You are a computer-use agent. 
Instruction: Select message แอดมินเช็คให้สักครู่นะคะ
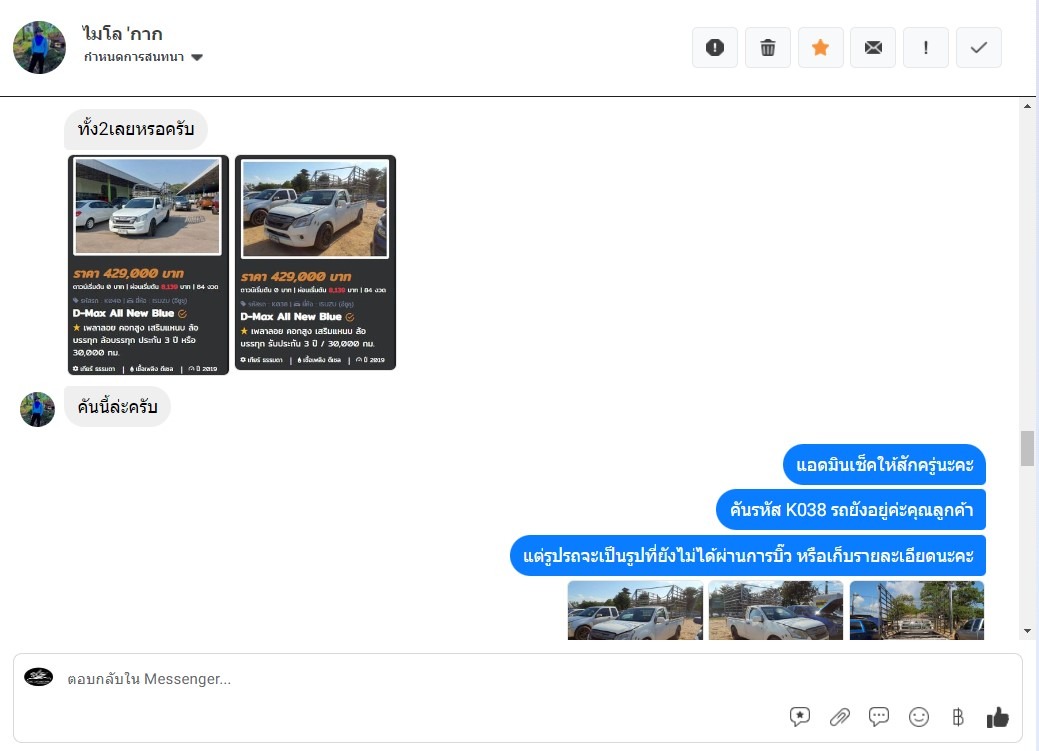pyautogui.click(x=884, y=465)
